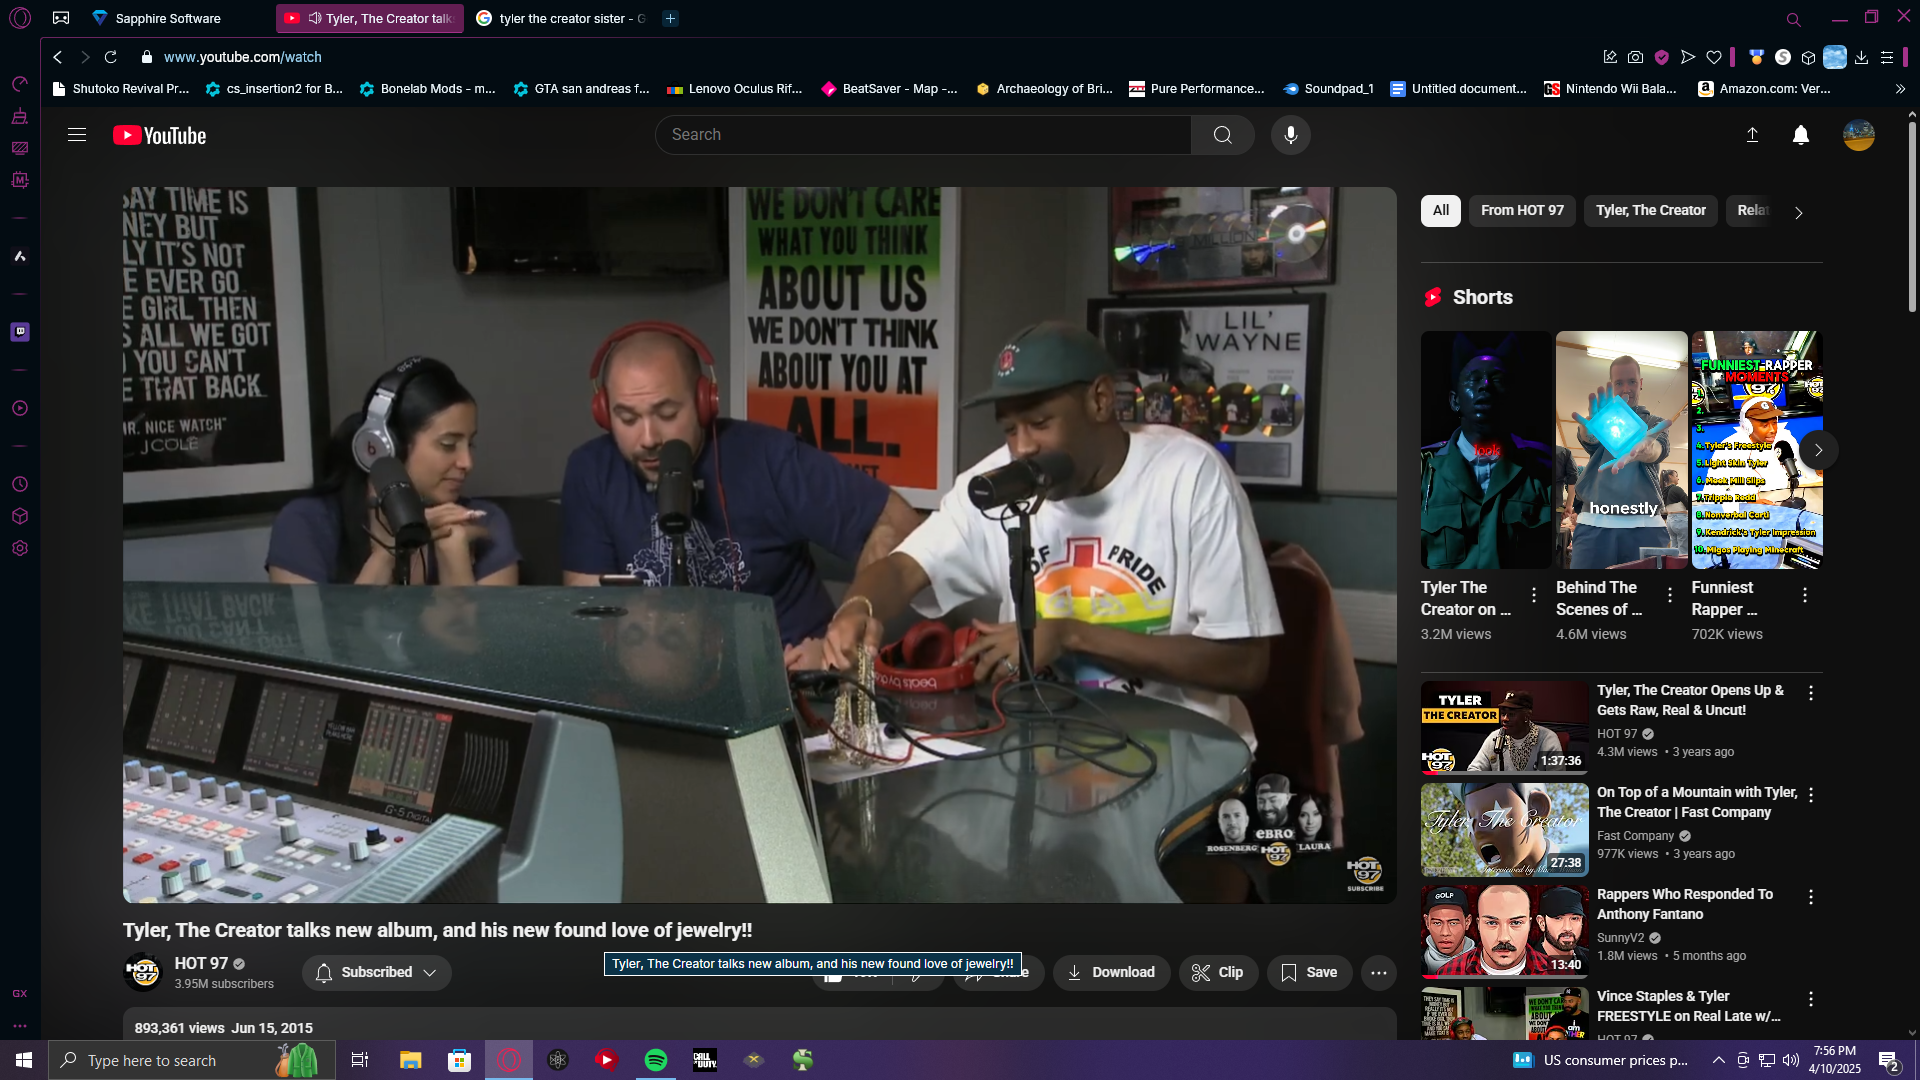Click the voice search microphone icon
The image size is (1920, 1080).
(1290, 135)
